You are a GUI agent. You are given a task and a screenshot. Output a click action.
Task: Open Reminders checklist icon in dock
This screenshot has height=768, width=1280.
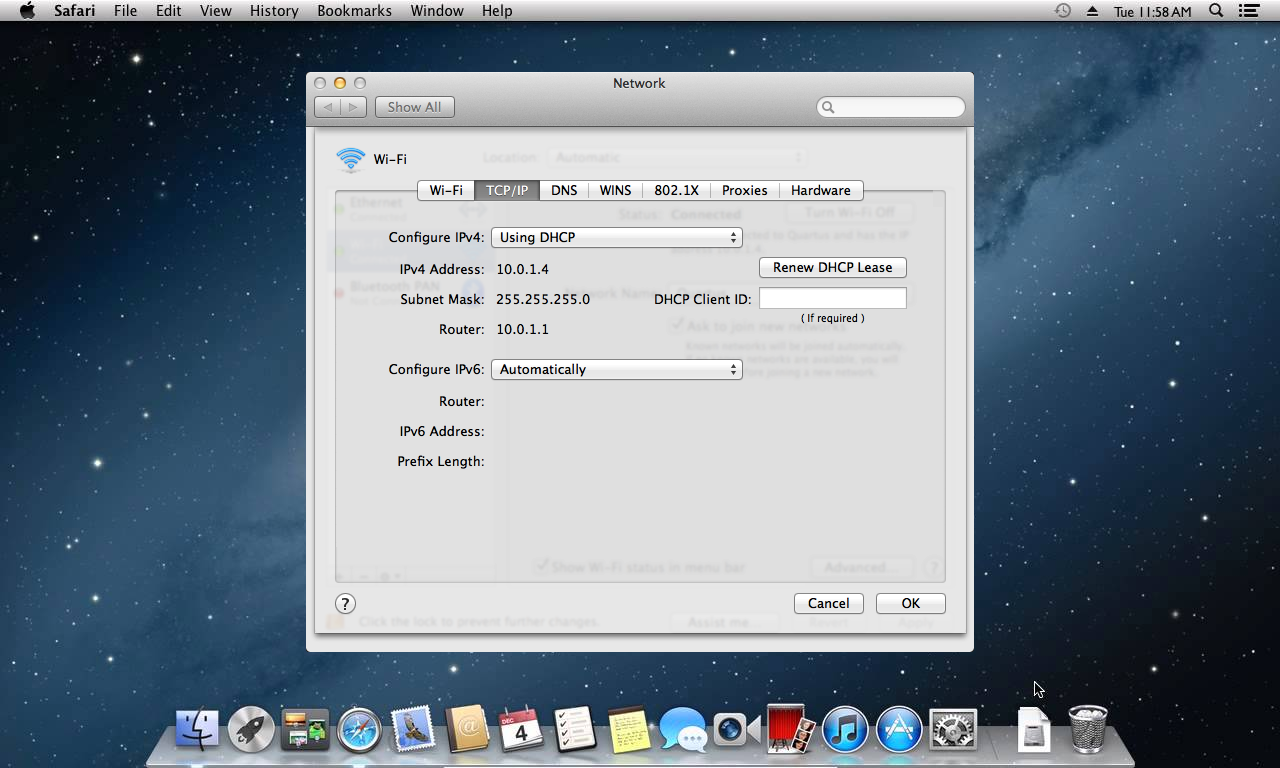pyautogui.click(x=575, y=729)
